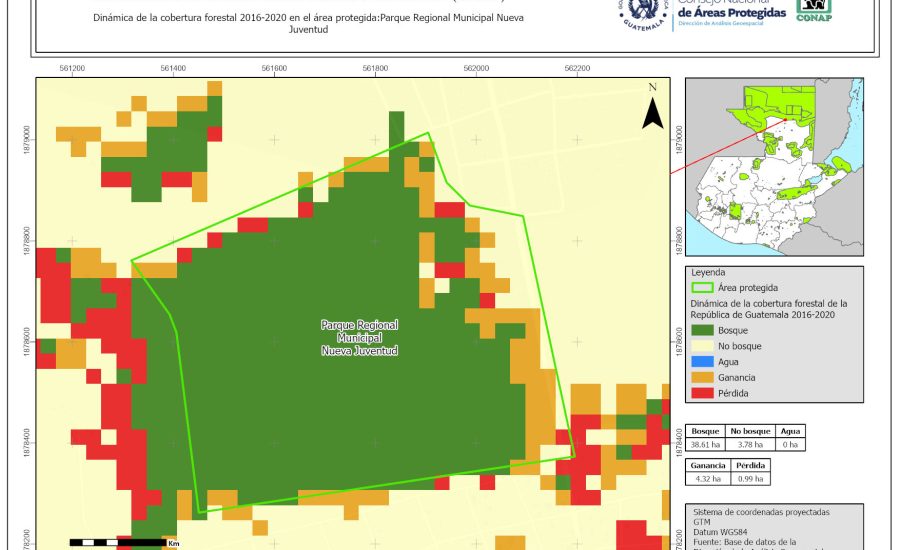Select the orange Ganancia legend swatch
This screenshot has width=900, height=550.
click(703, 378)
